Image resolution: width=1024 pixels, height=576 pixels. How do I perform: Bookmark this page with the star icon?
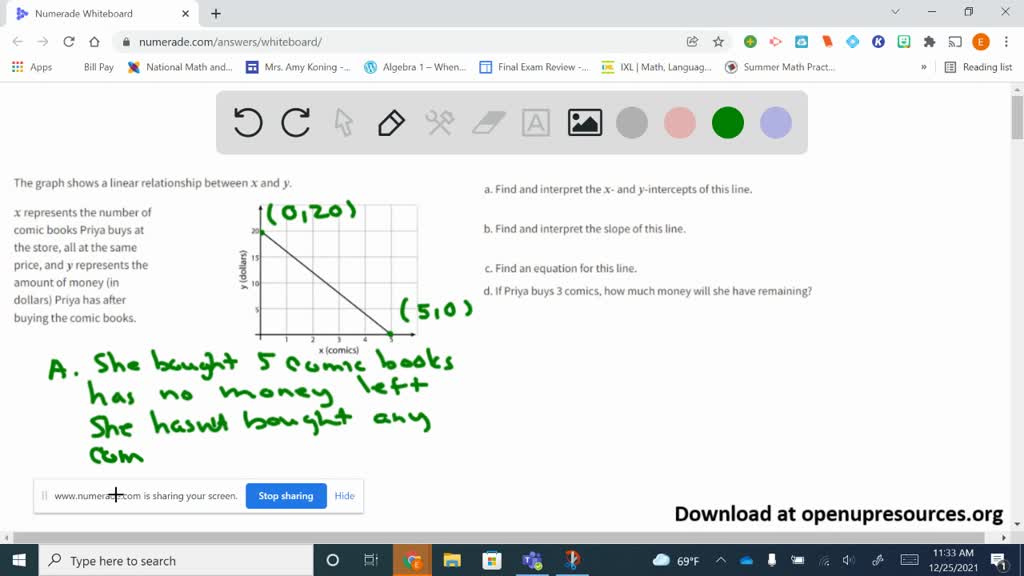(x=716, y=43)
